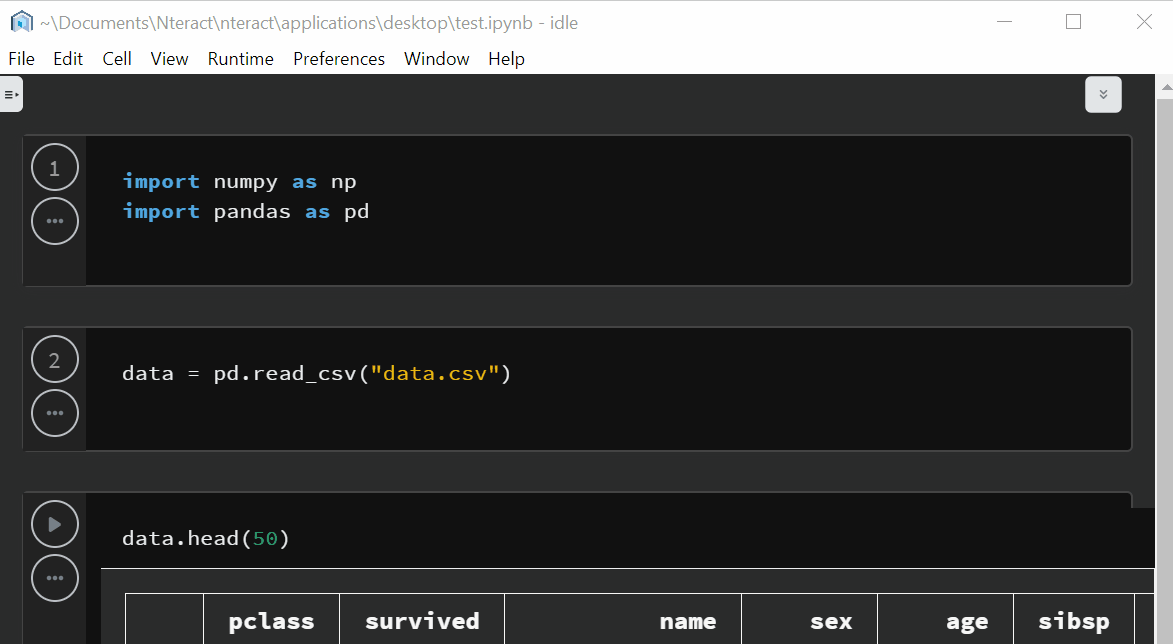The height and width of the screenshot is (644, 1173).
Task: Open the File menu
Action: (21, 58)
